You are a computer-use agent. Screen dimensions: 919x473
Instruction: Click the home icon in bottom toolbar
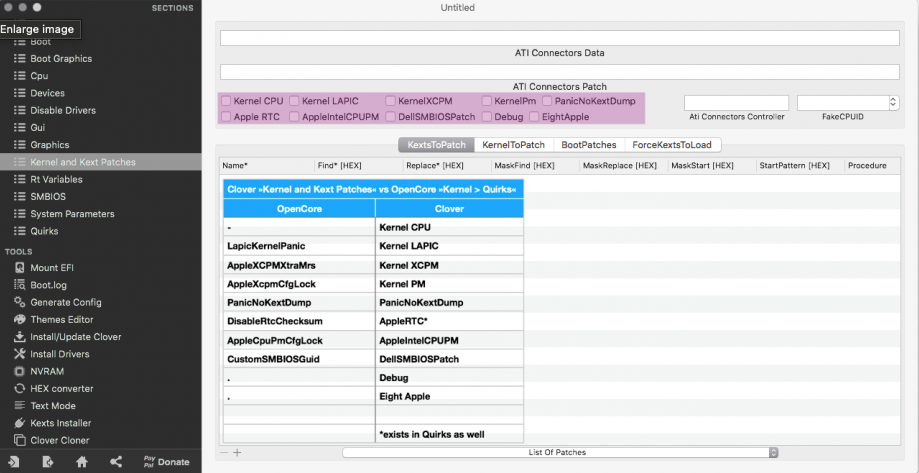click(x=82, y=462)
